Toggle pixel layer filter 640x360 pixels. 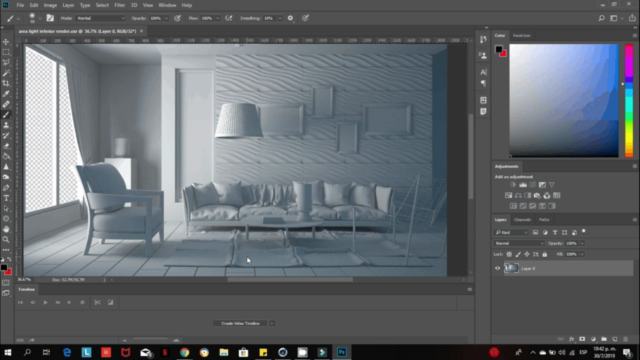pyautogui.click(x=535, y=232)
